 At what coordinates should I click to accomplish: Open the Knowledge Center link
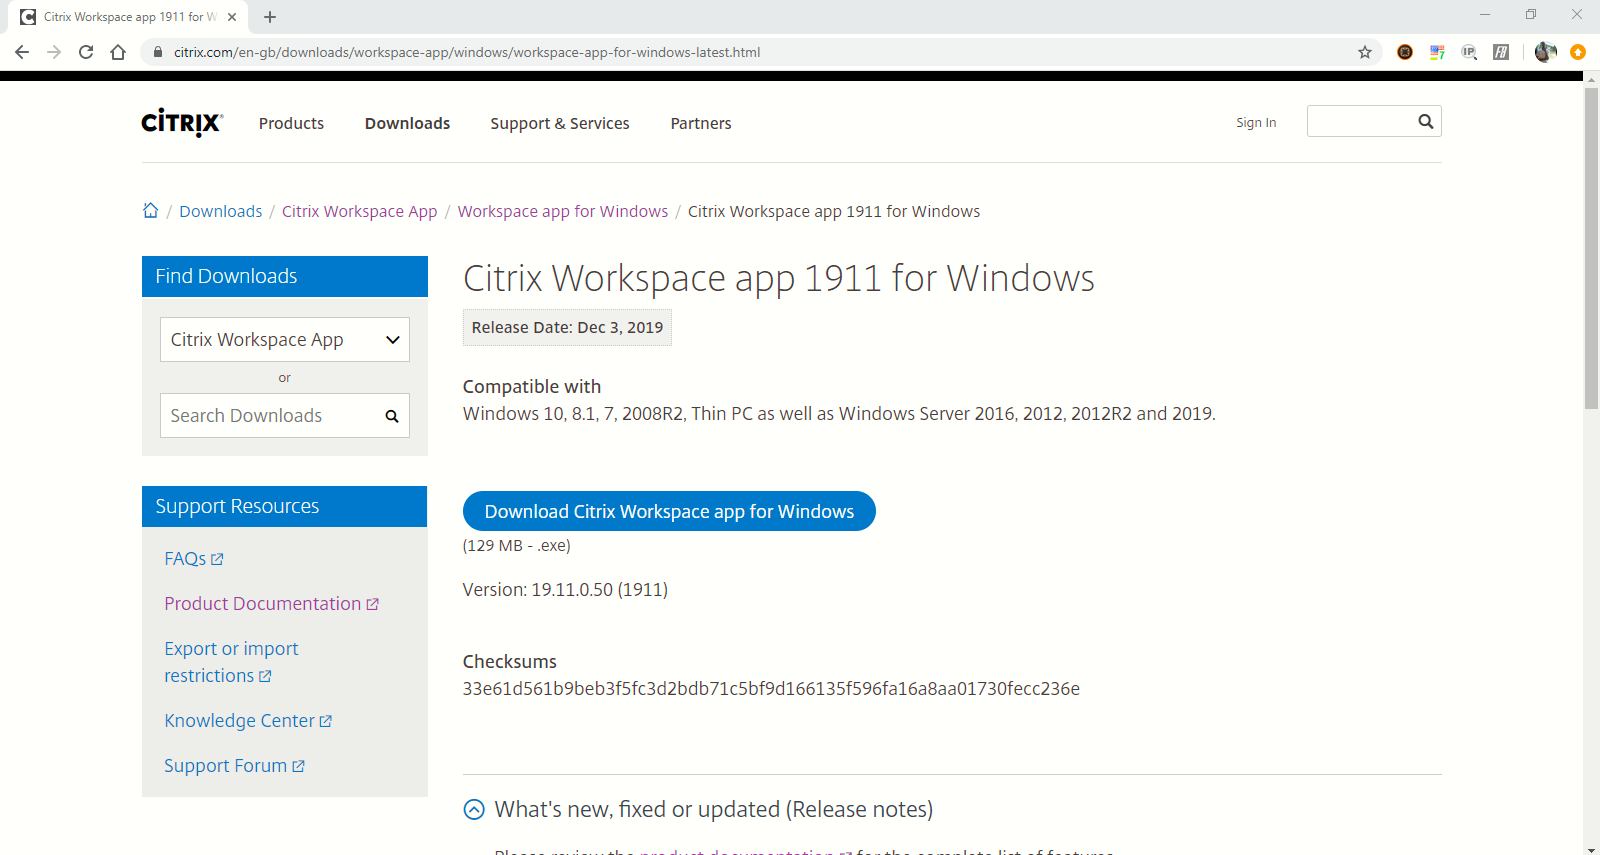[x=248, y=721]
